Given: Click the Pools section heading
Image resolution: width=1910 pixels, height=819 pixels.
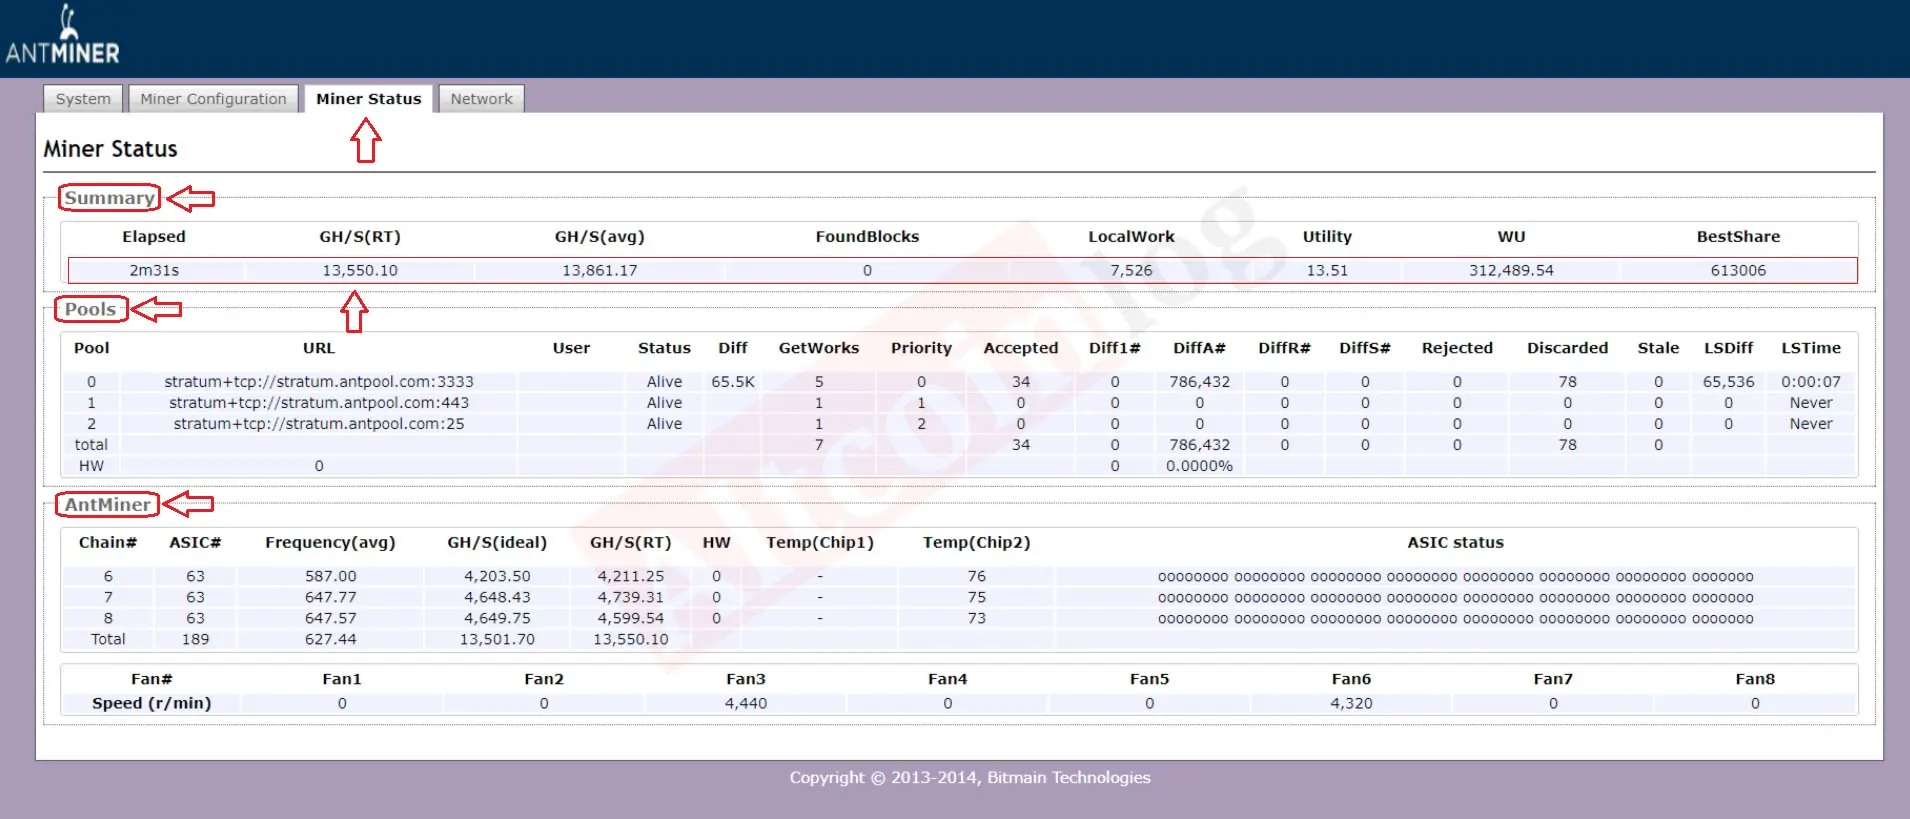Looking at the screenshot, I should pyautogui.click(x=91, y=309).
